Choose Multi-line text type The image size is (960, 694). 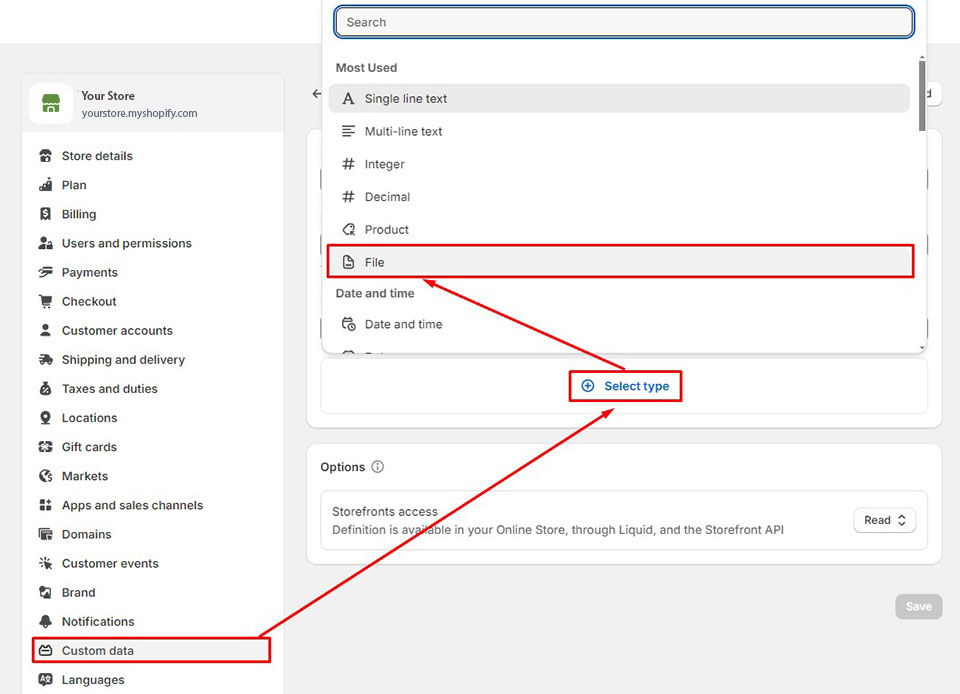(619, 131)
